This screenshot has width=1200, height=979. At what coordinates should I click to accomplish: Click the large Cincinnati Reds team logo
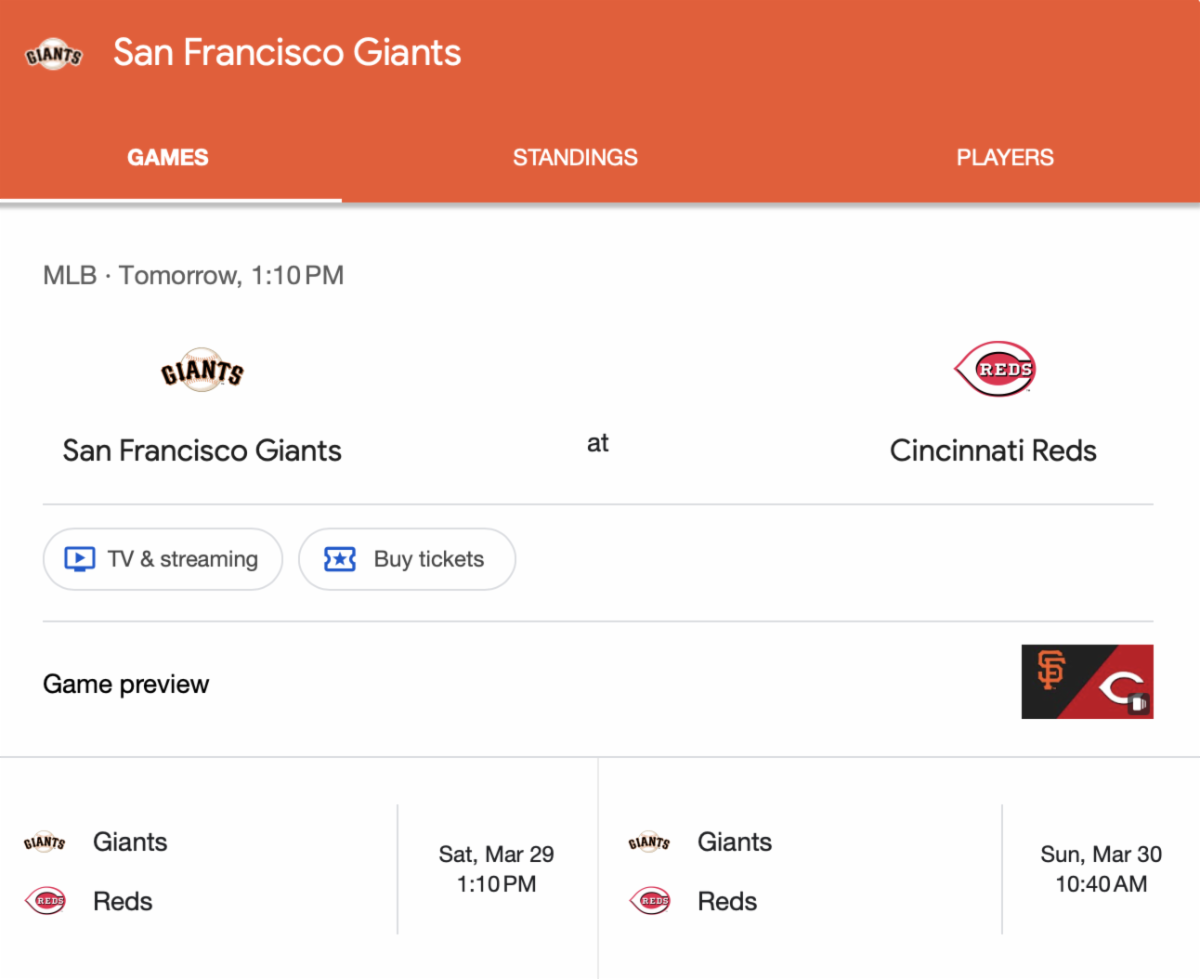tap(994, 370)
